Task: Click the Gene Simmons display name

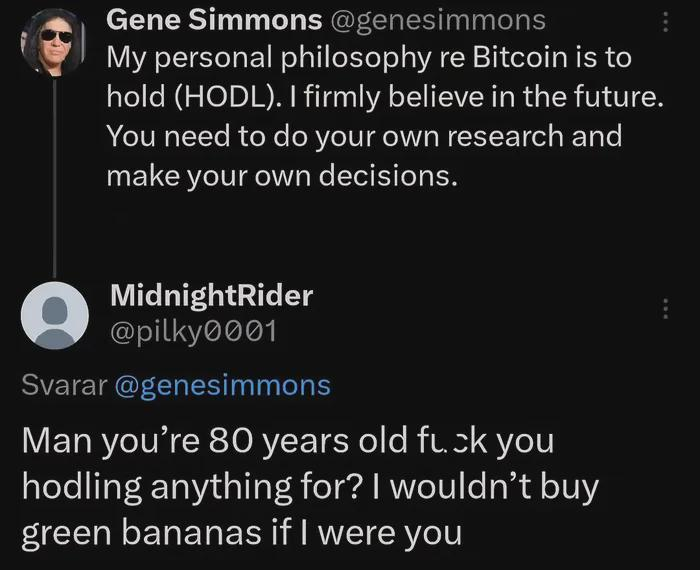Action: tap(213, 18)
